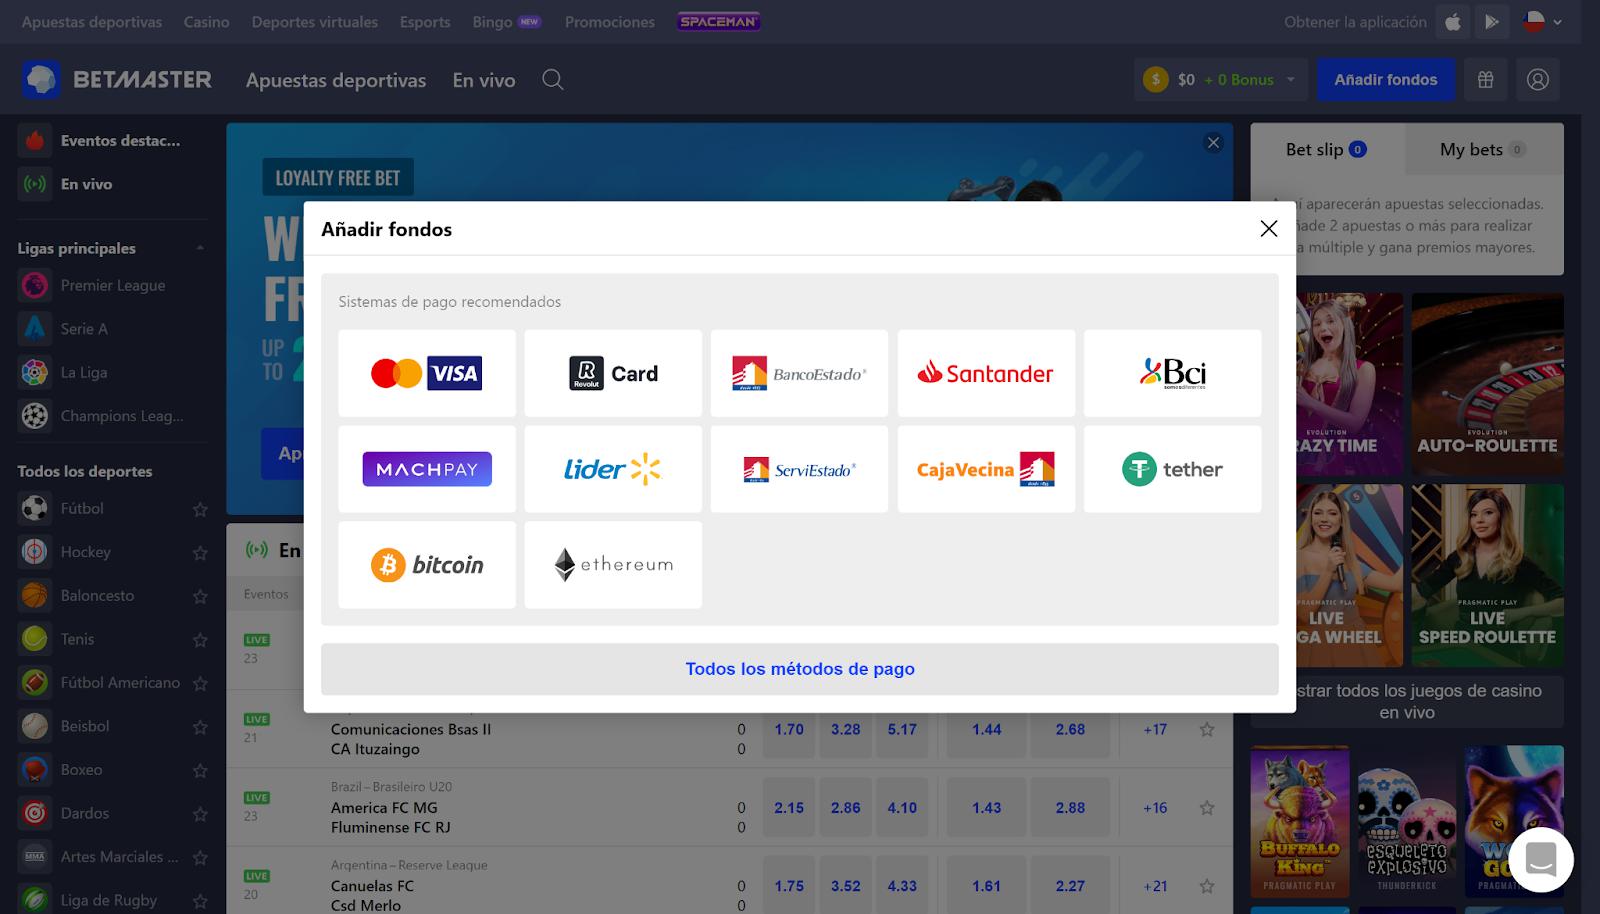The height and width of the screenshot is (914, 1600).
Task: Favorite Fútbol Americano with its star
Action: click(x=200, y=683)
